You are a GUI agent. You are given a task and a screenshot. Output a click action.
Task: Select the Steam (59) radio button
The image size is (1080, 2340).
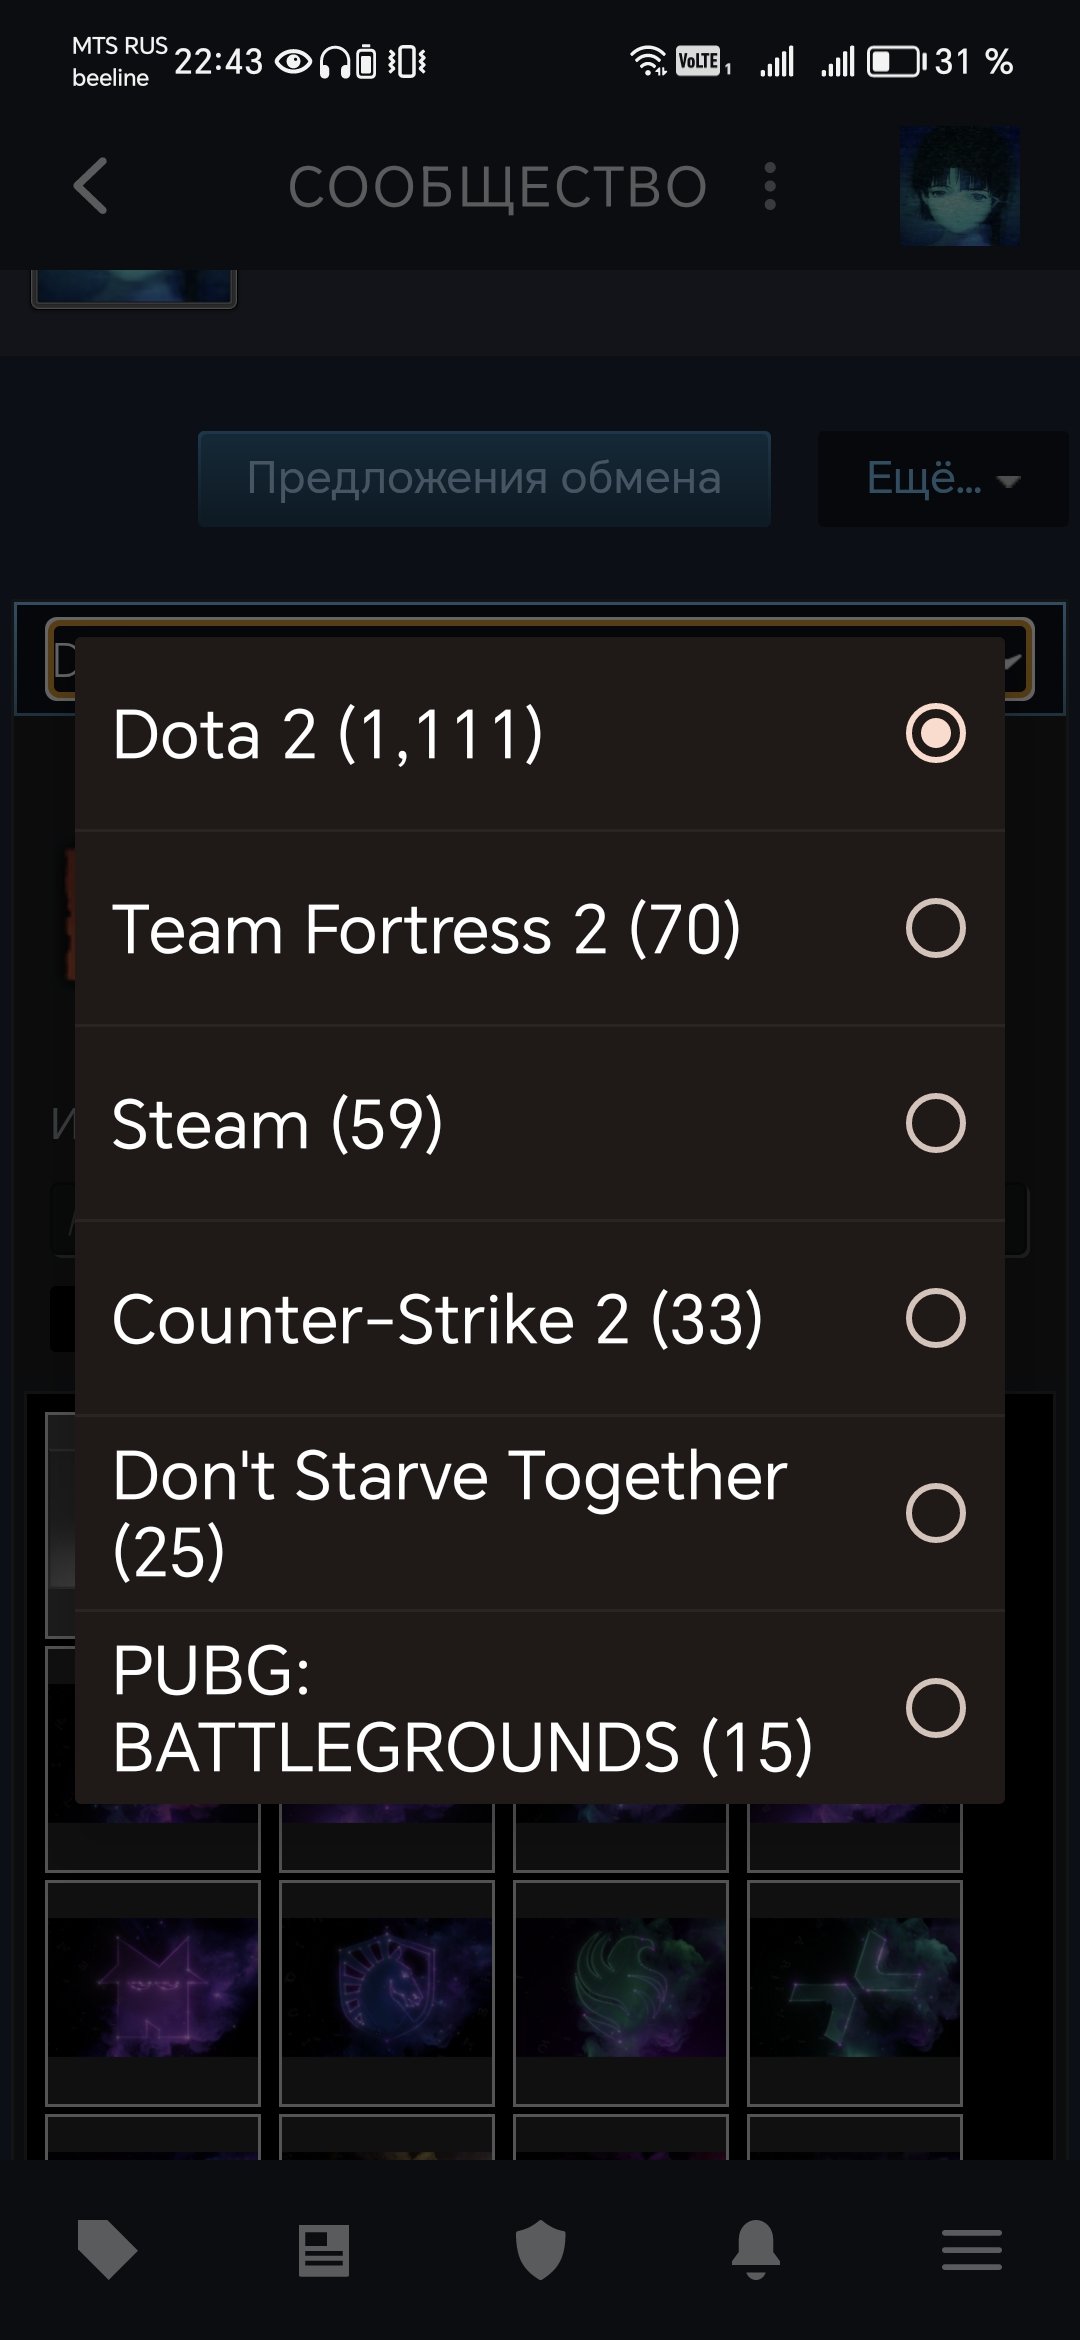935,1123
